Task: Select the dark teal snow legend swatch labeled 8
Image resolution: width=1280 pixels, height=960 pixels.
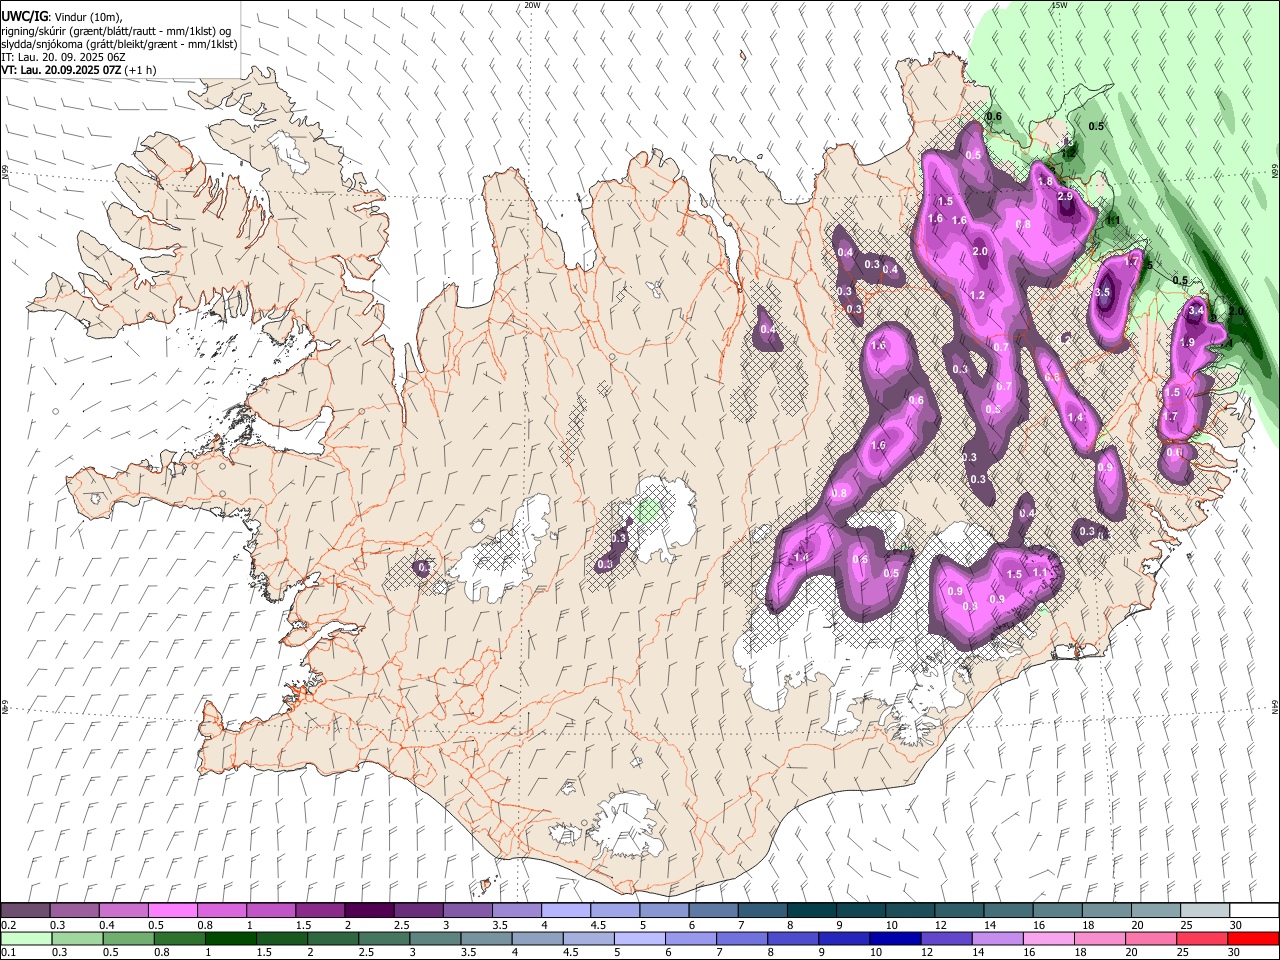Action: (x=812, y=911)
